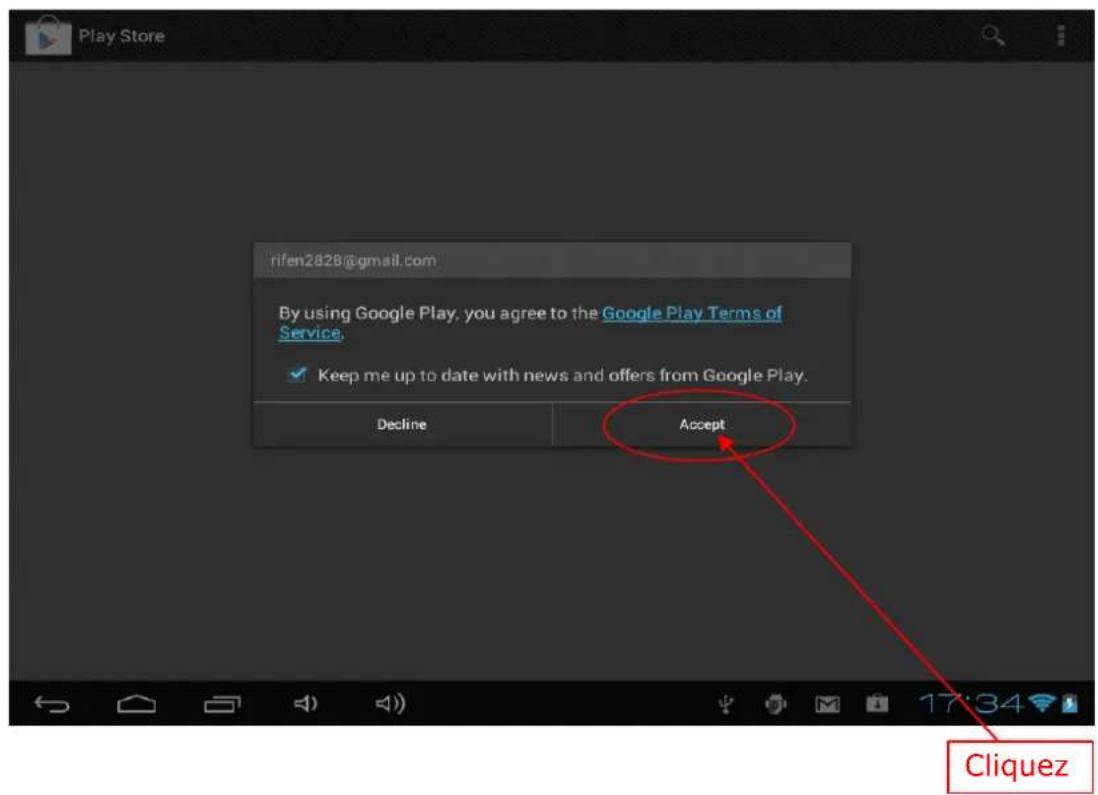The width and height of the screenshot is (1098, 795).
Task: Go to home screen via home icon
Action: [x=137, y=703]
